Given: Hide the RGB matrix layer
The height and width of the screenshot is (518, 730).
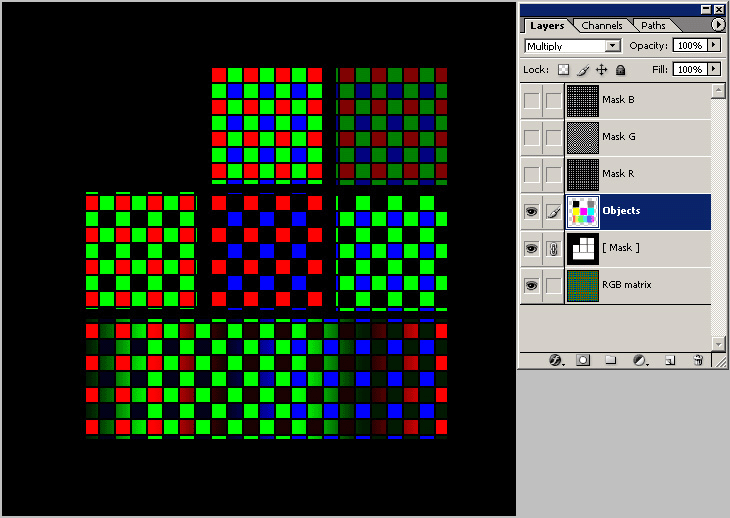Looking at the screenshot, I should pyautogui.click(x=531, y=285).
